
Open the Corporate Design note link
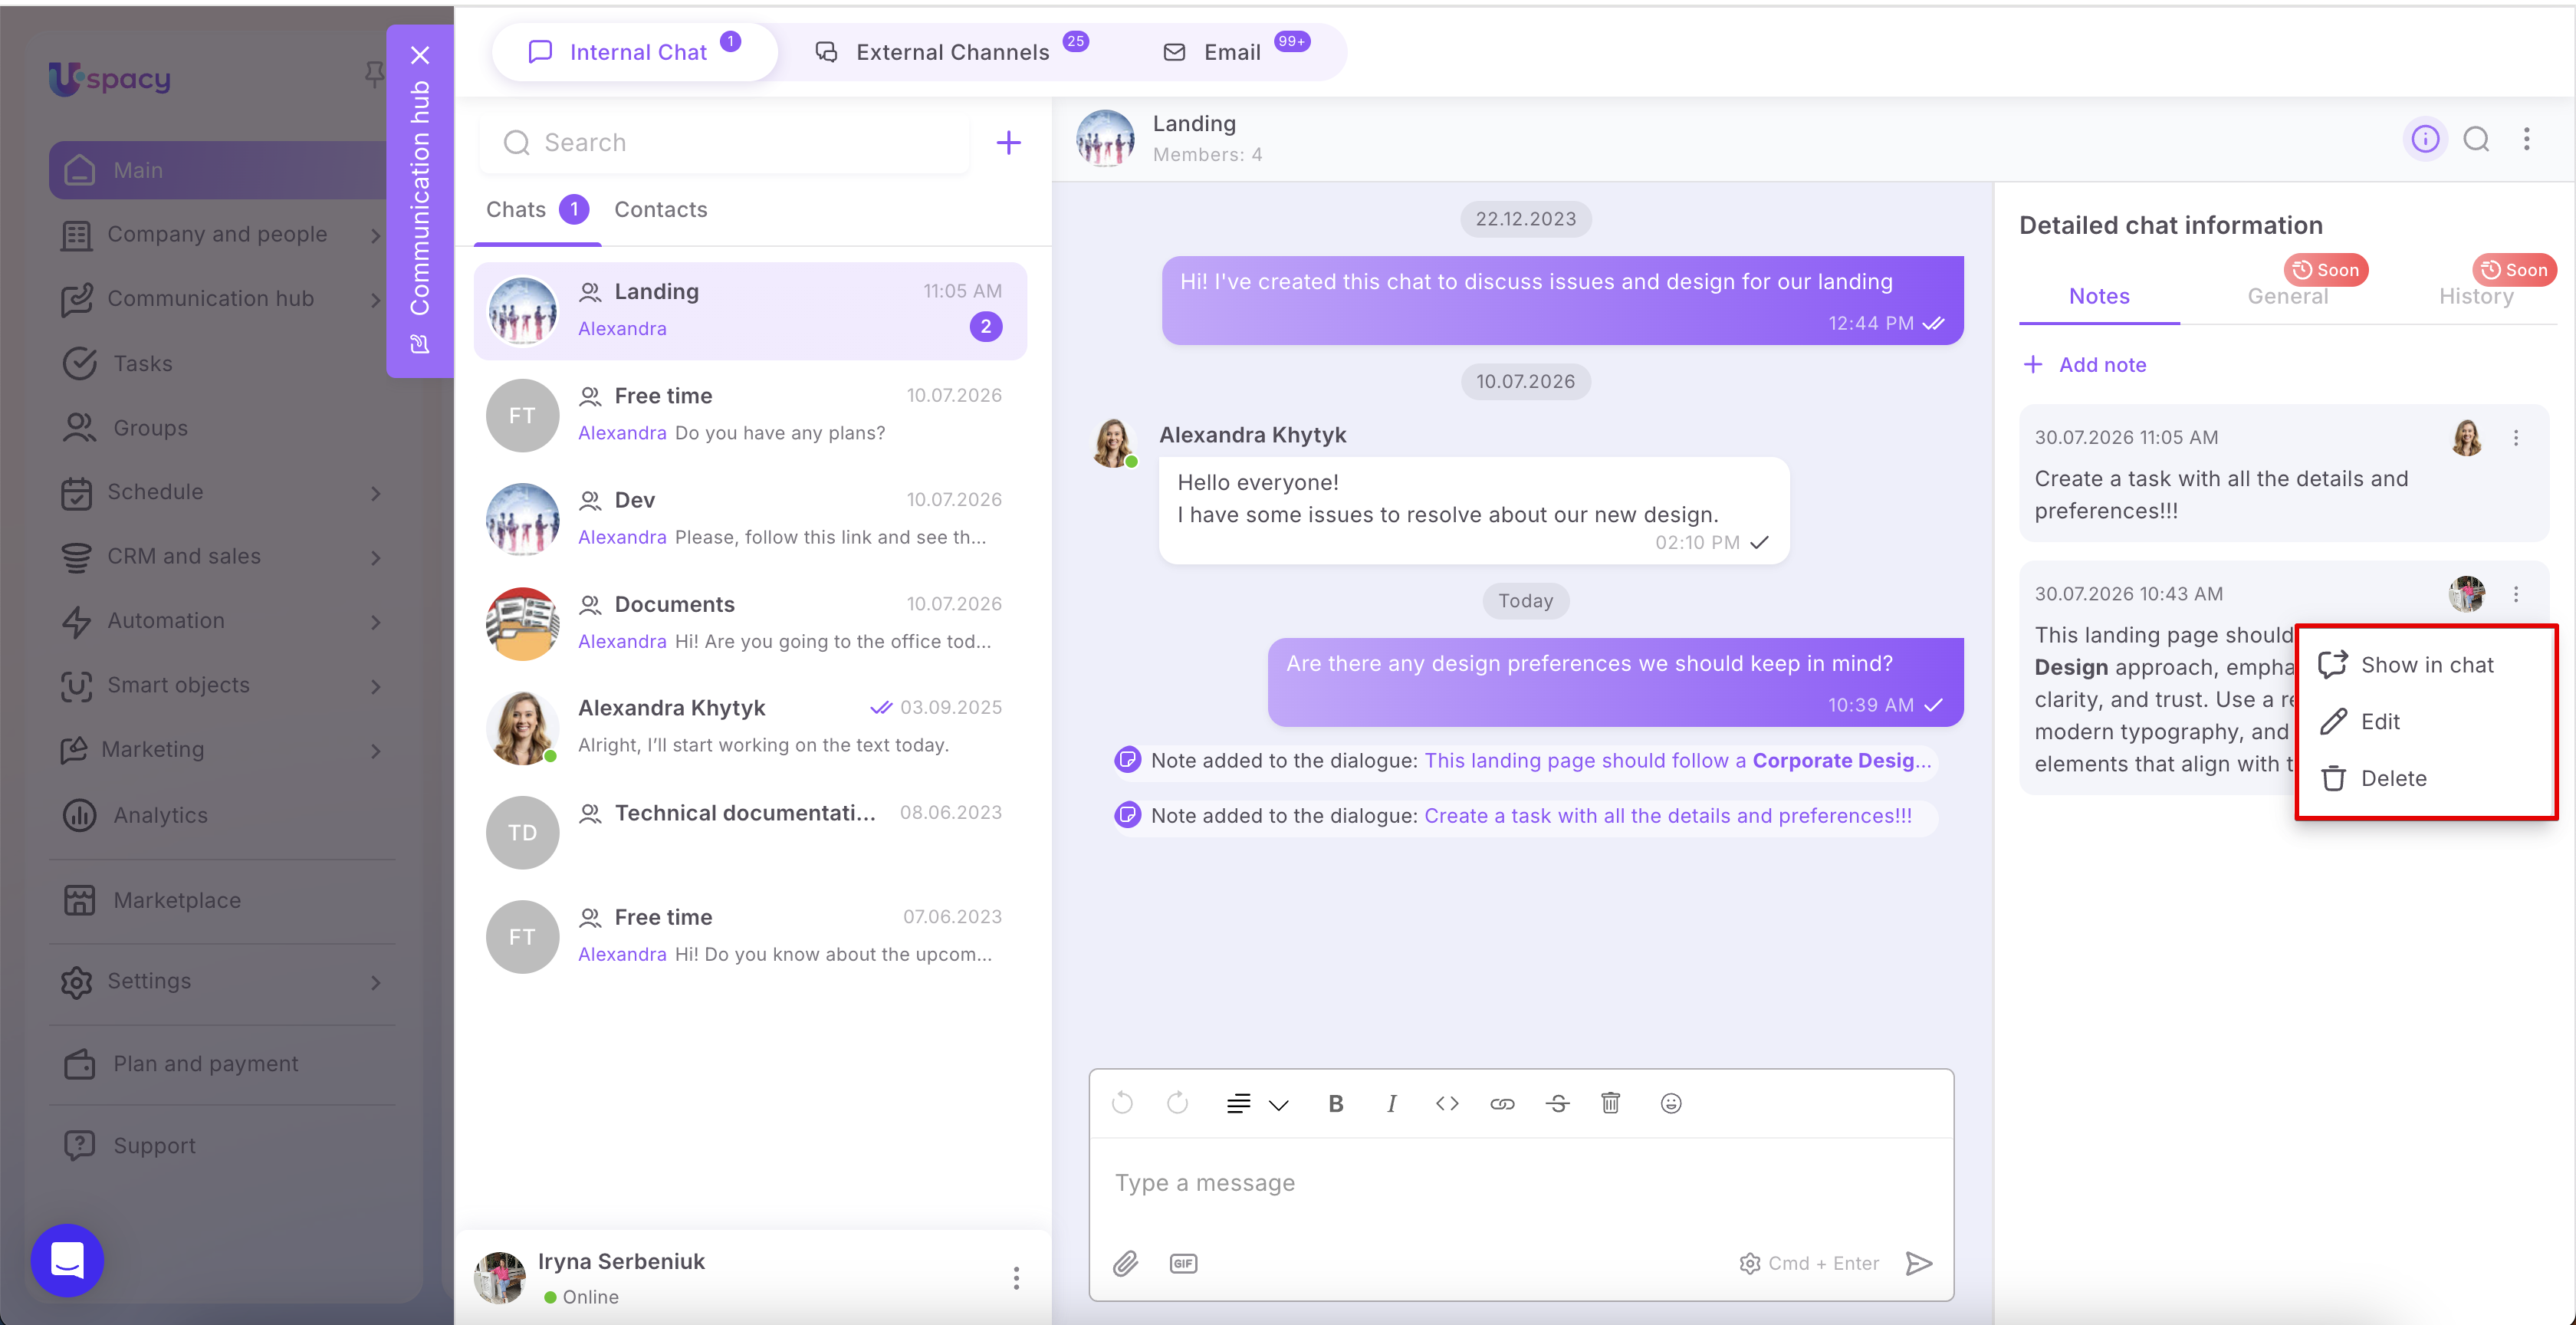(1677, 760)
